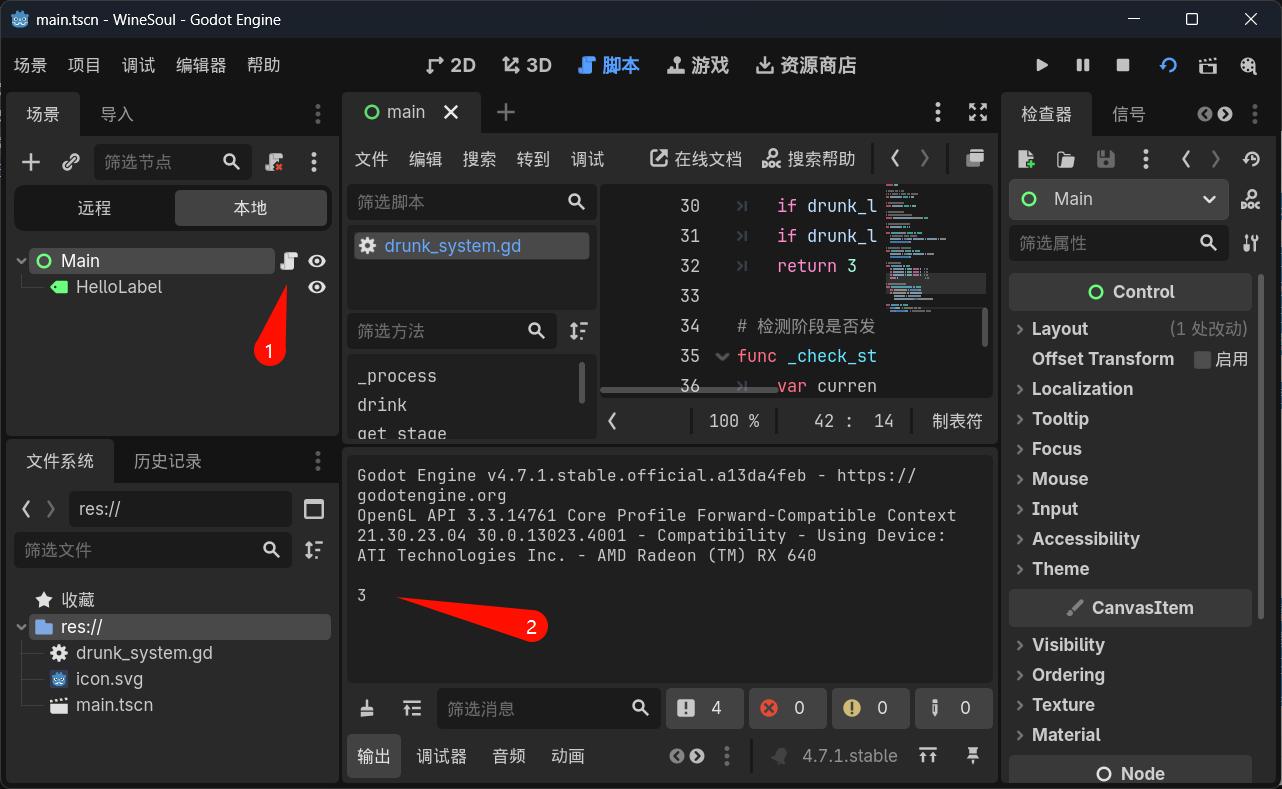Viewport: 1282px width, 789px height.
Task: Click the 搜索帮助 button
Action: coord(809,159)
